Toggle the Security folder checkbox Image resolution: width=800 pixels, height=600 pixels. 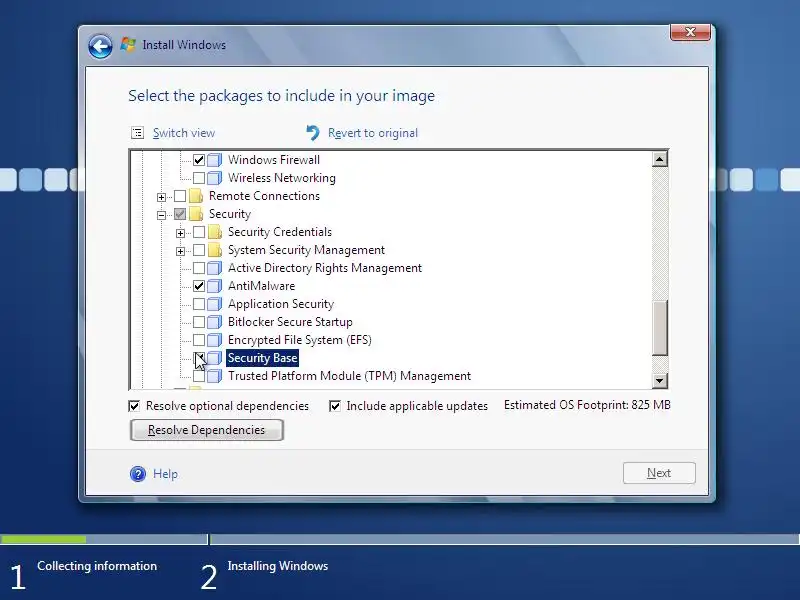[180, 214]
